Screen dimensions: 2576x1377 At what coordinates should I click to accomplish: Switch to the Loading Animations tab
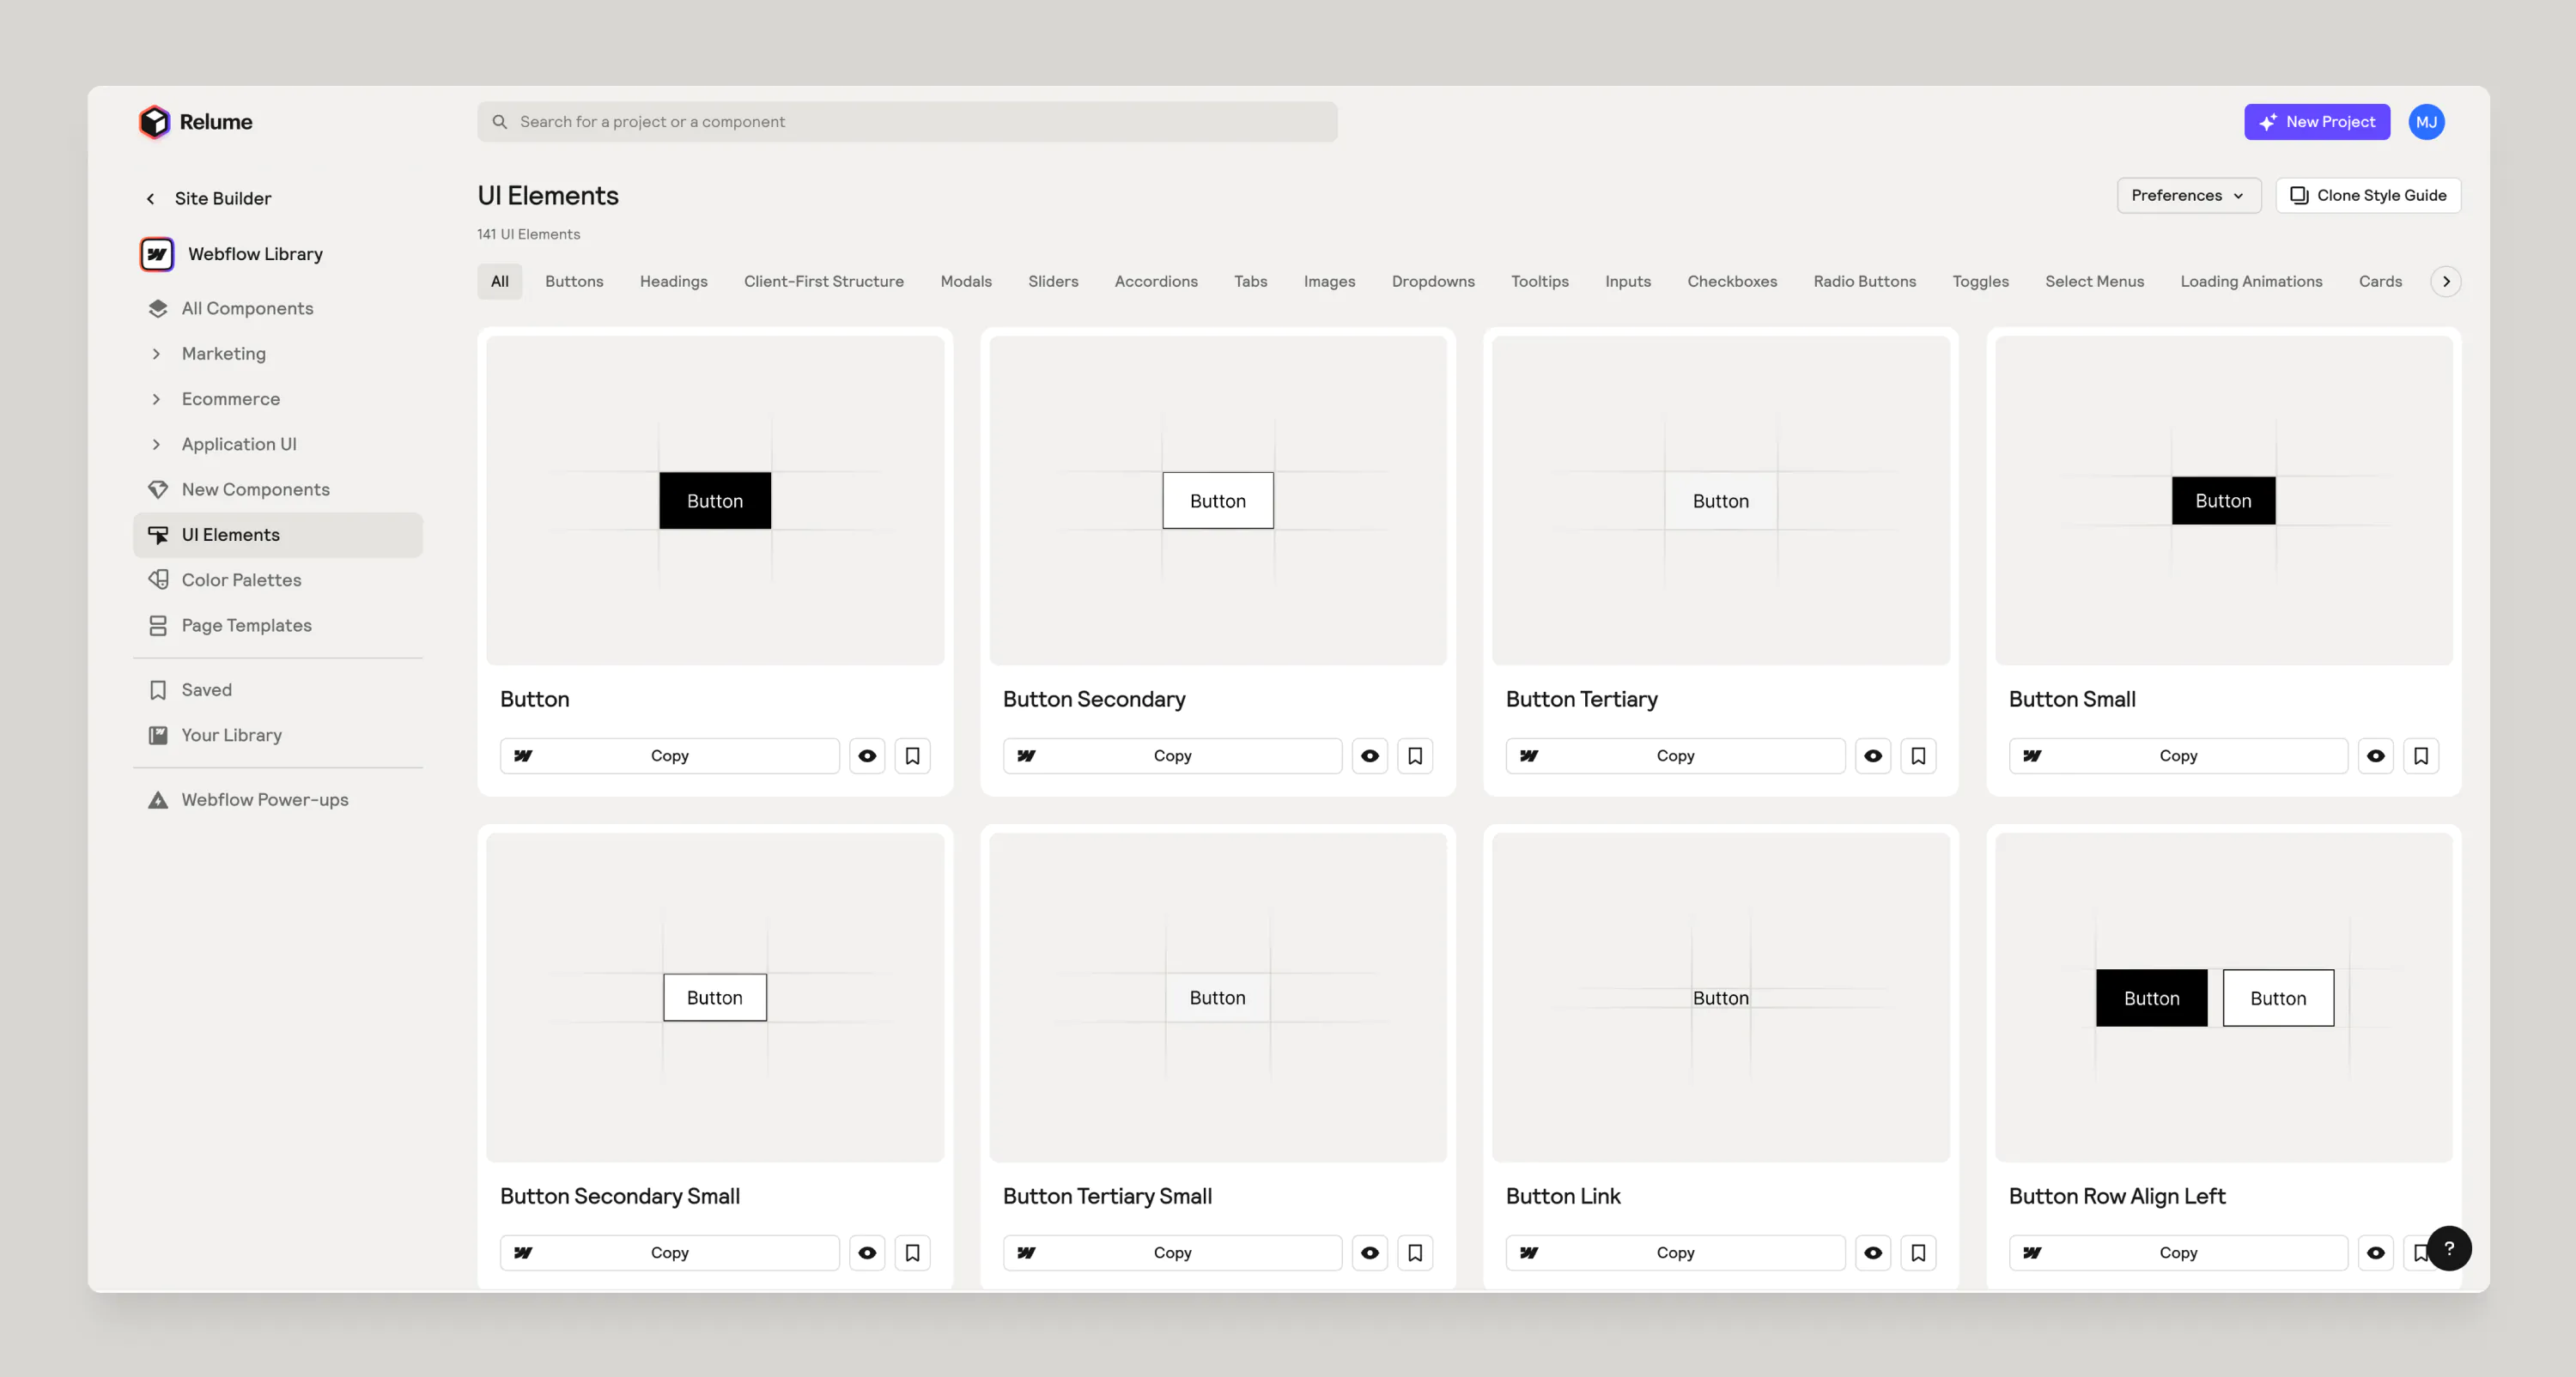(x=2251, y=282)
